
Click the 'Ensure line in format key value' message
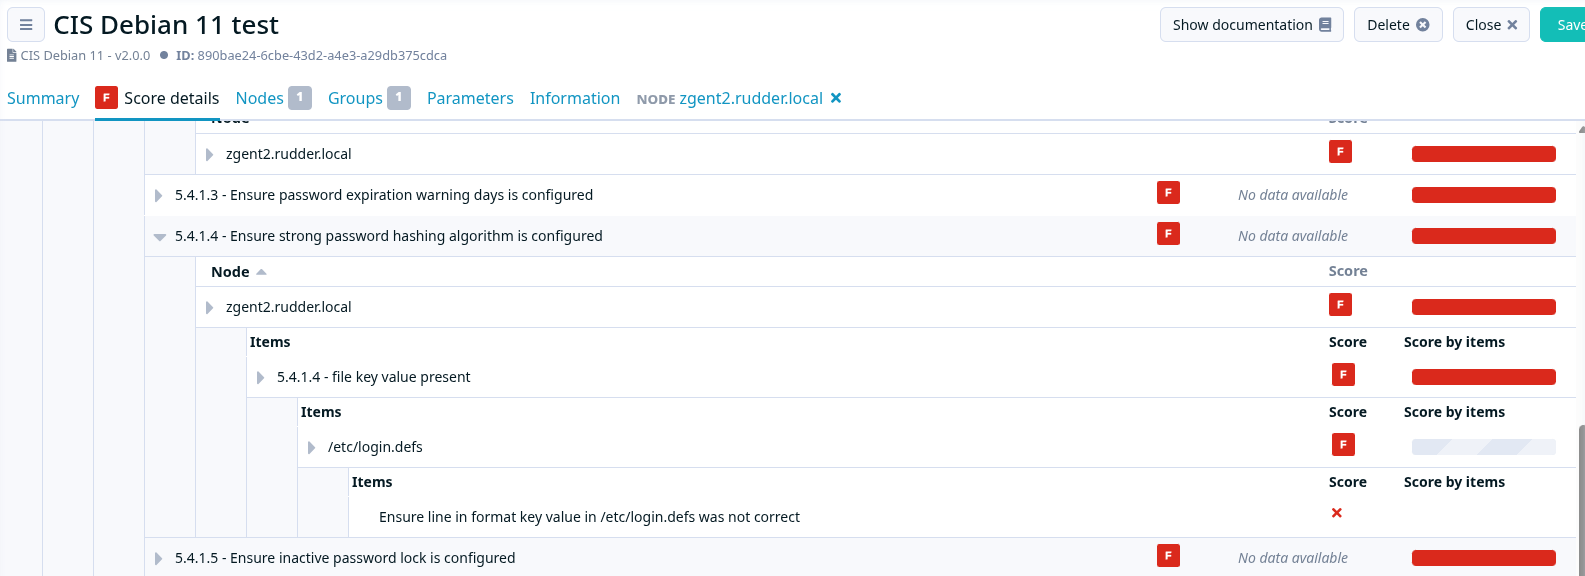(x=589, y=517)
